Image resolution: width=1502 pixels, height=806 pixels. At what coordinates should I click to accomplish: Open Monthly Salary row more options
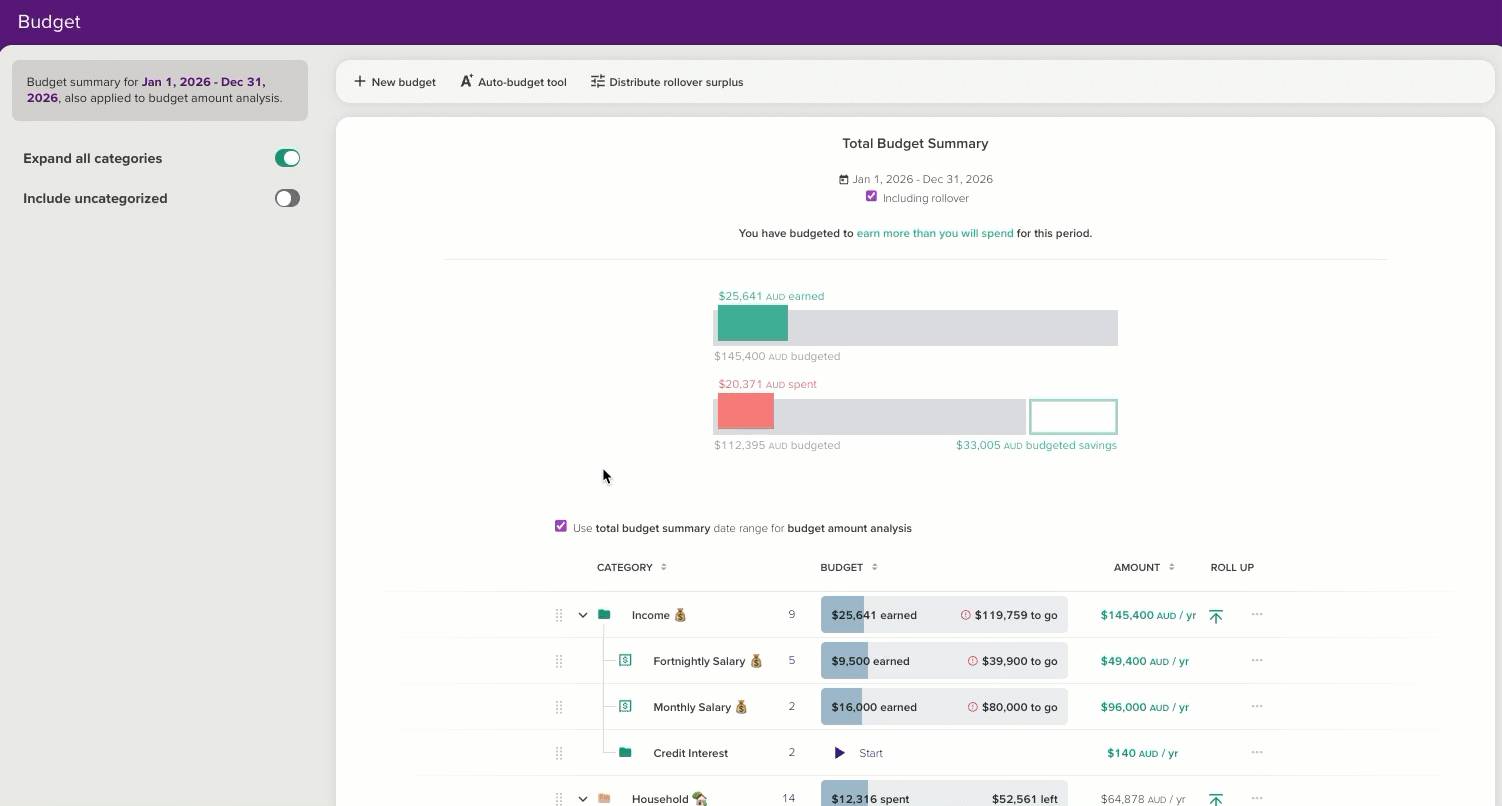pos(1257,706)
